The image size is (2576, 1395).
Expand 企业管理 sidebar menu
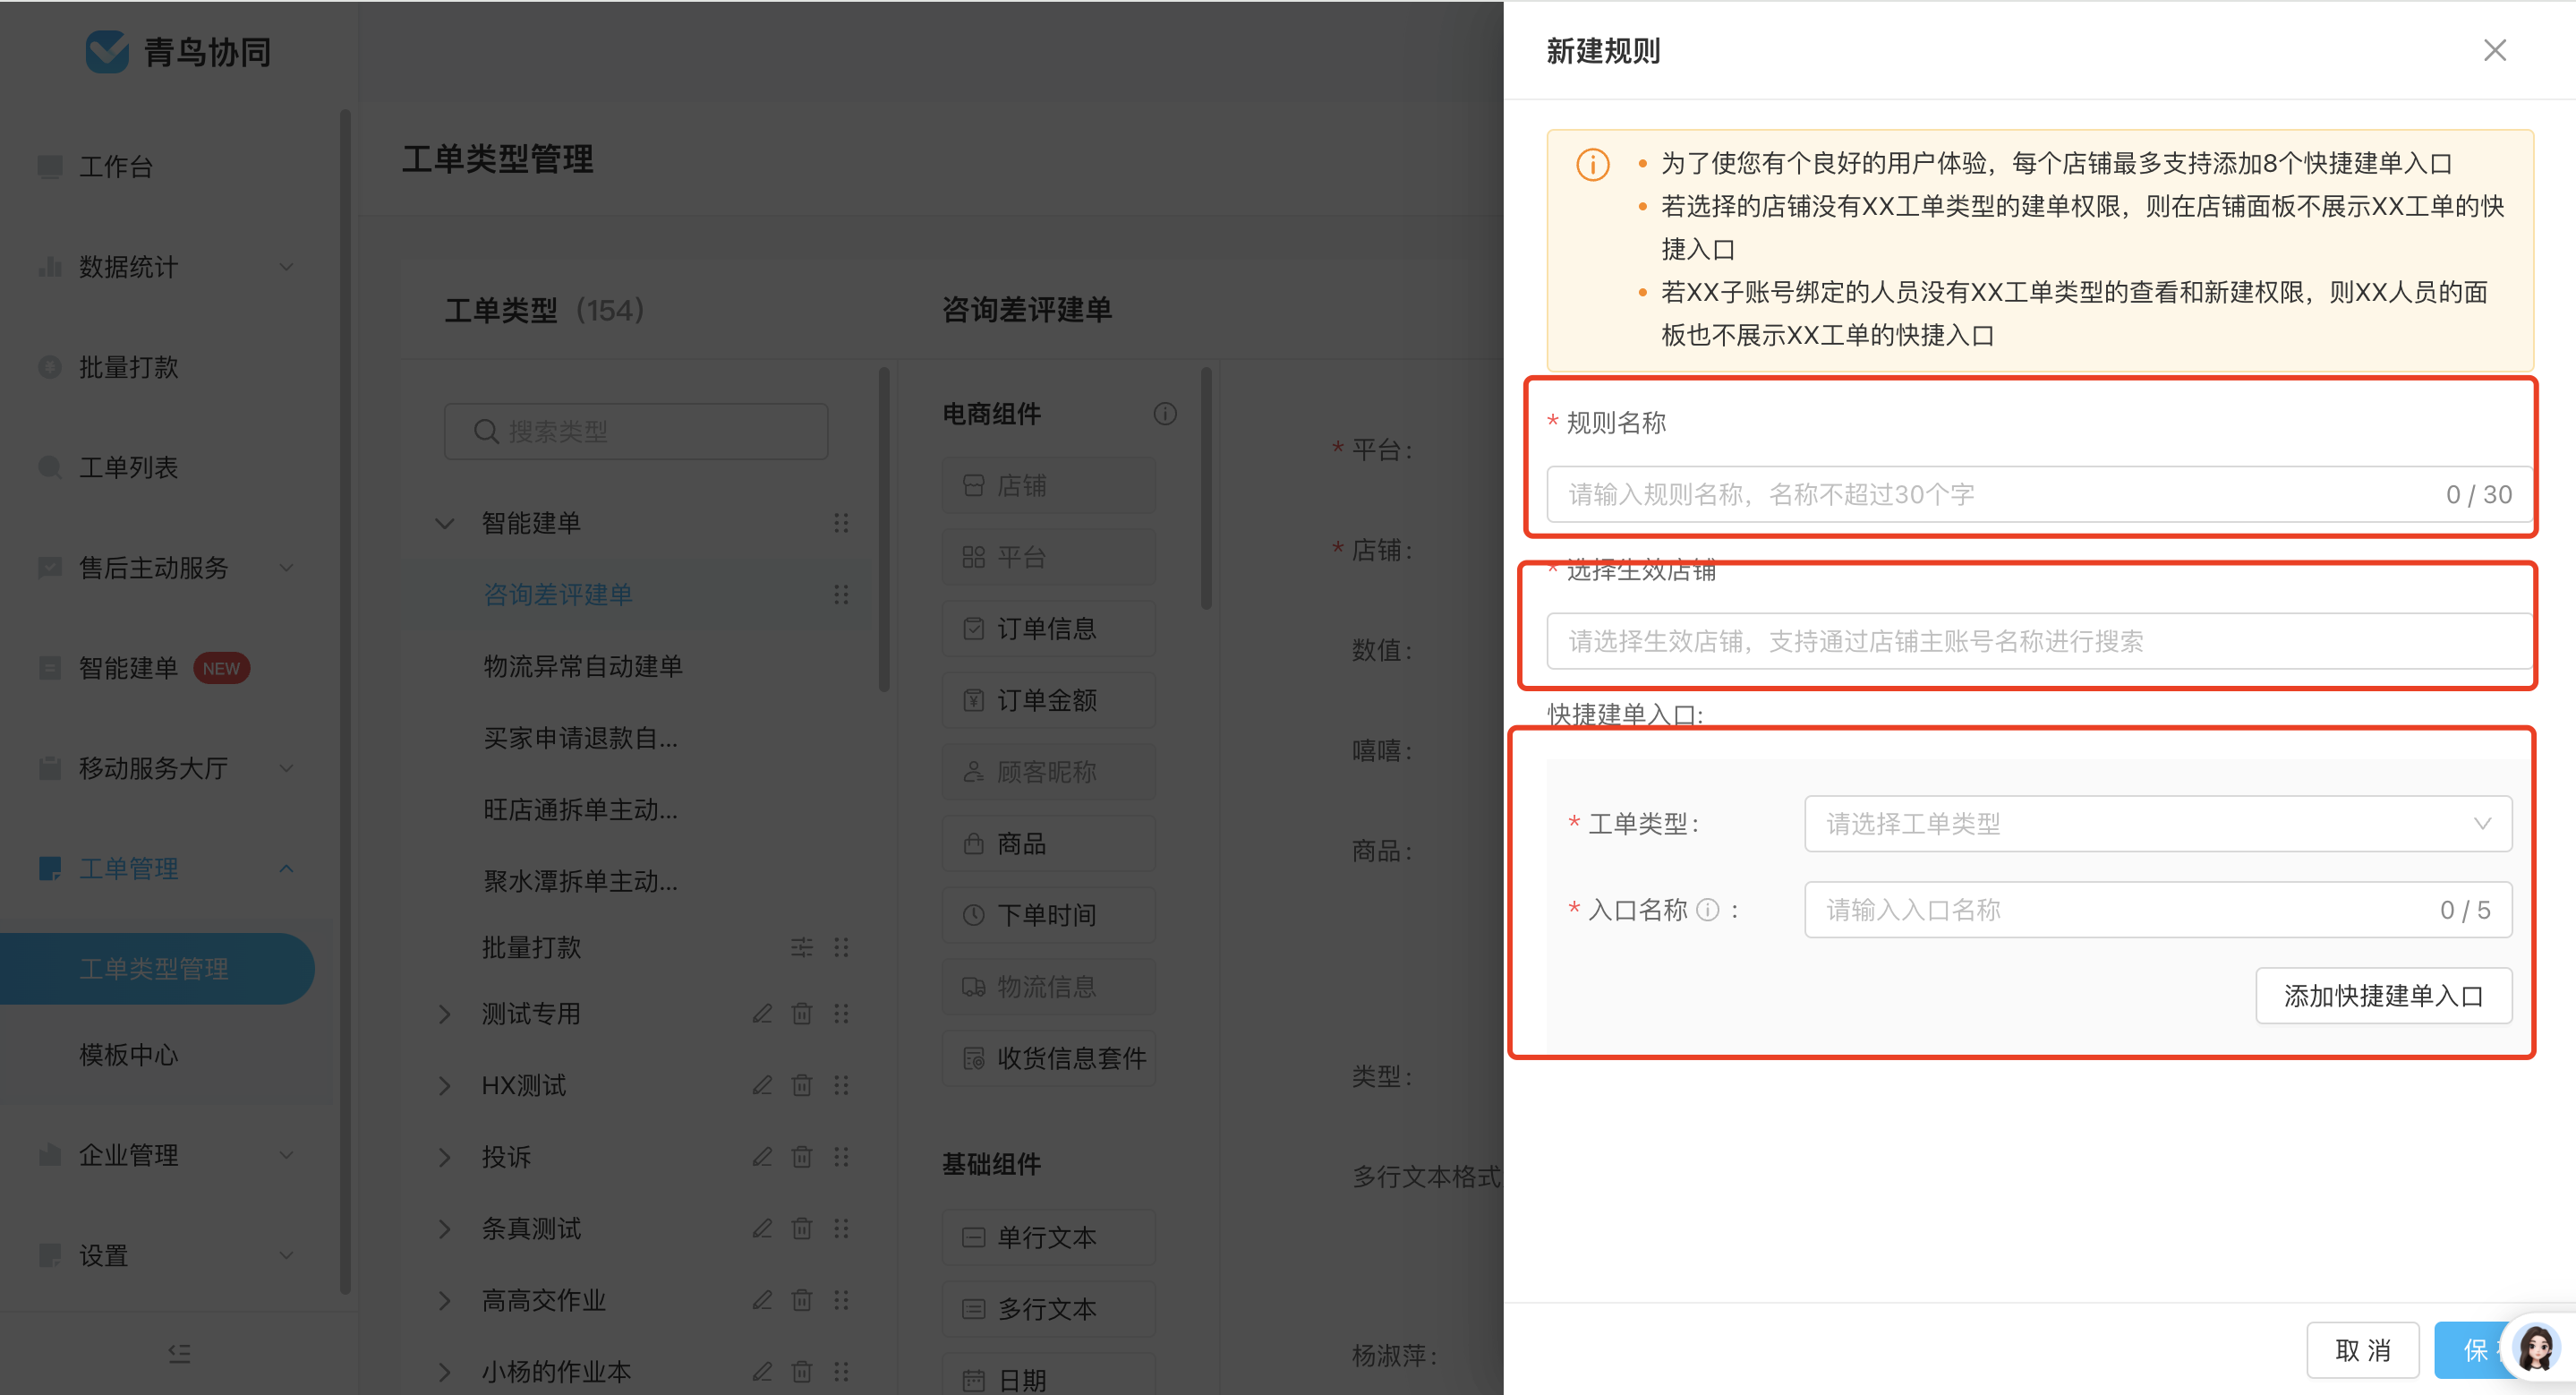pyautogui.click(x=166, y=1155)
